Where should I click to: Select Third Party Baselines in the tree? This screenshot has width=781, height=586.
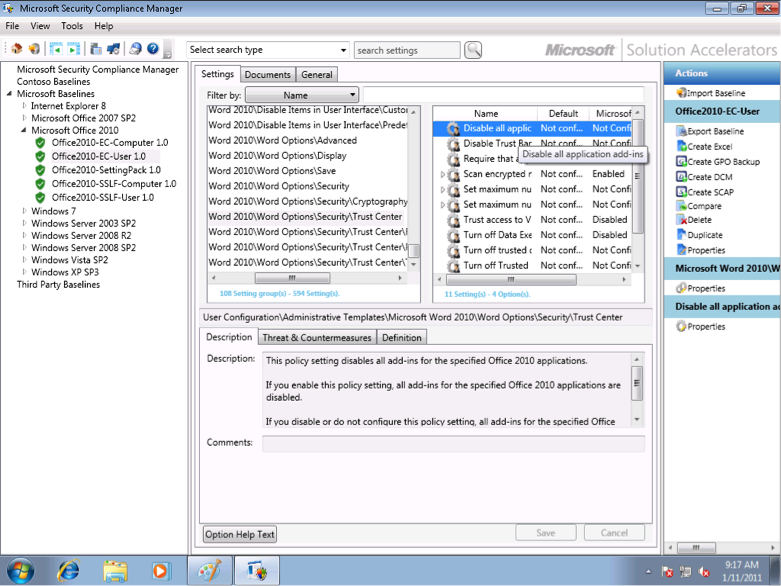click(x=58, y=284)
